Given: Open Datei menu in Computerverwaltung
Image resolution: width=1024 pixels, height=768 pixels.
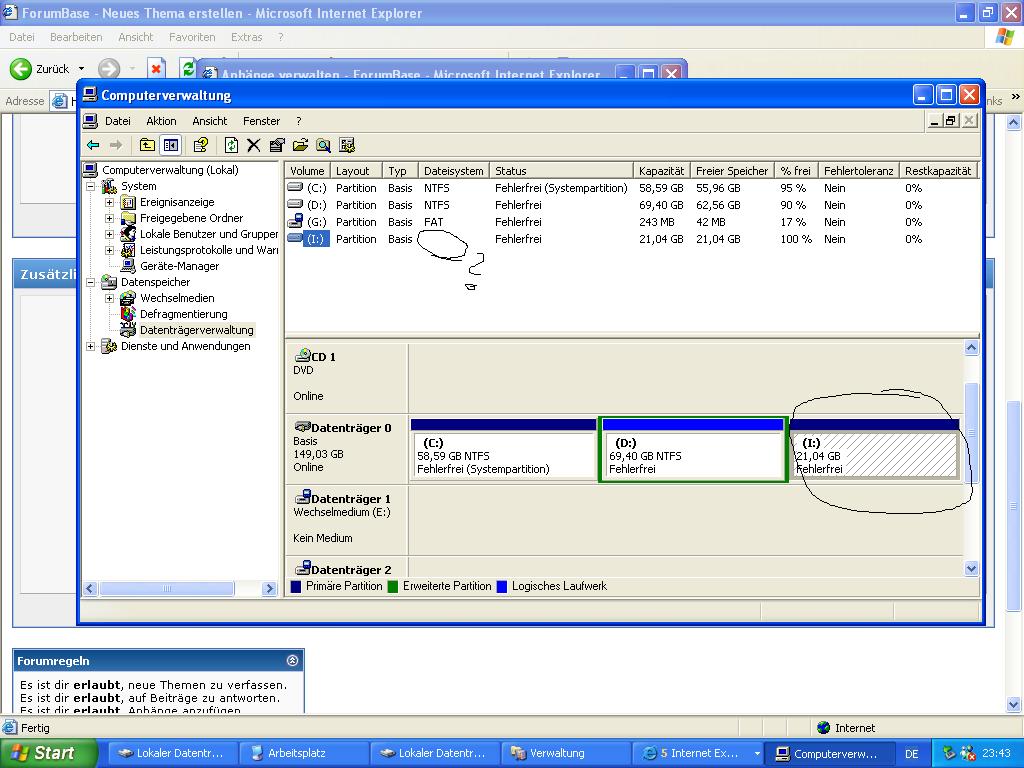Looking at the screenshot, I should pyautogui.click(x=118, y=121).
